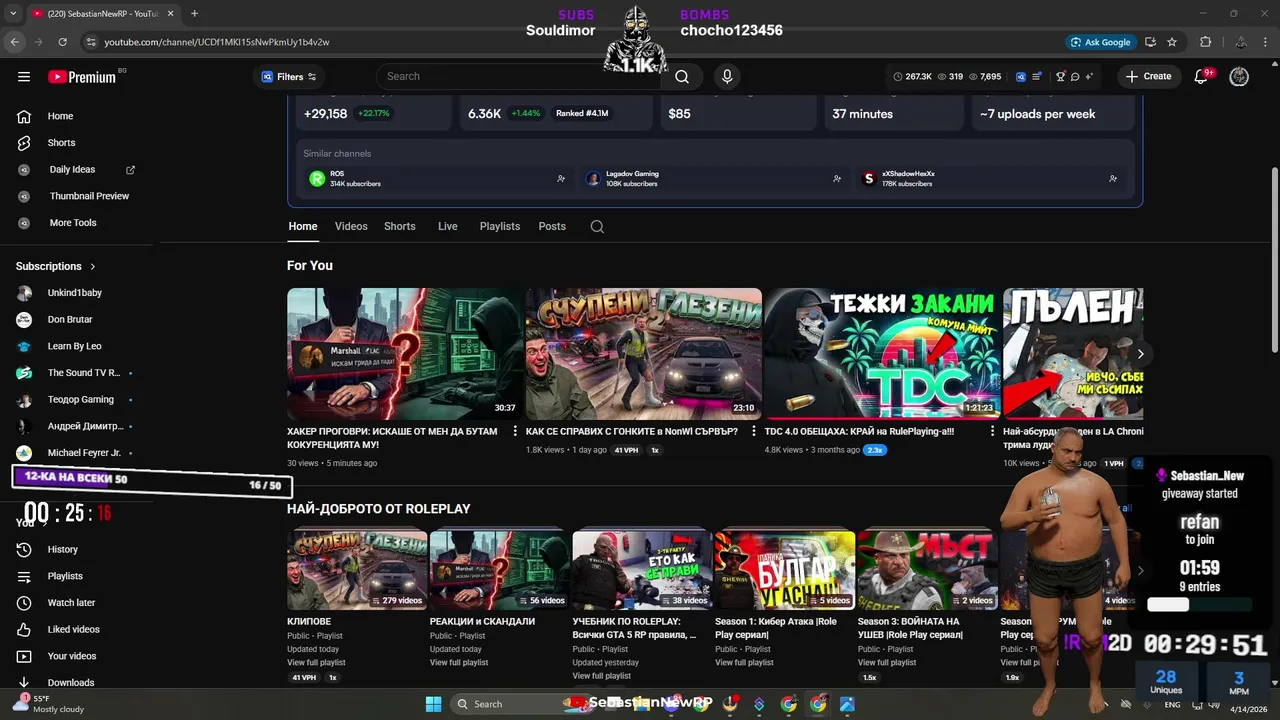Click the search magnifier button

682,77
